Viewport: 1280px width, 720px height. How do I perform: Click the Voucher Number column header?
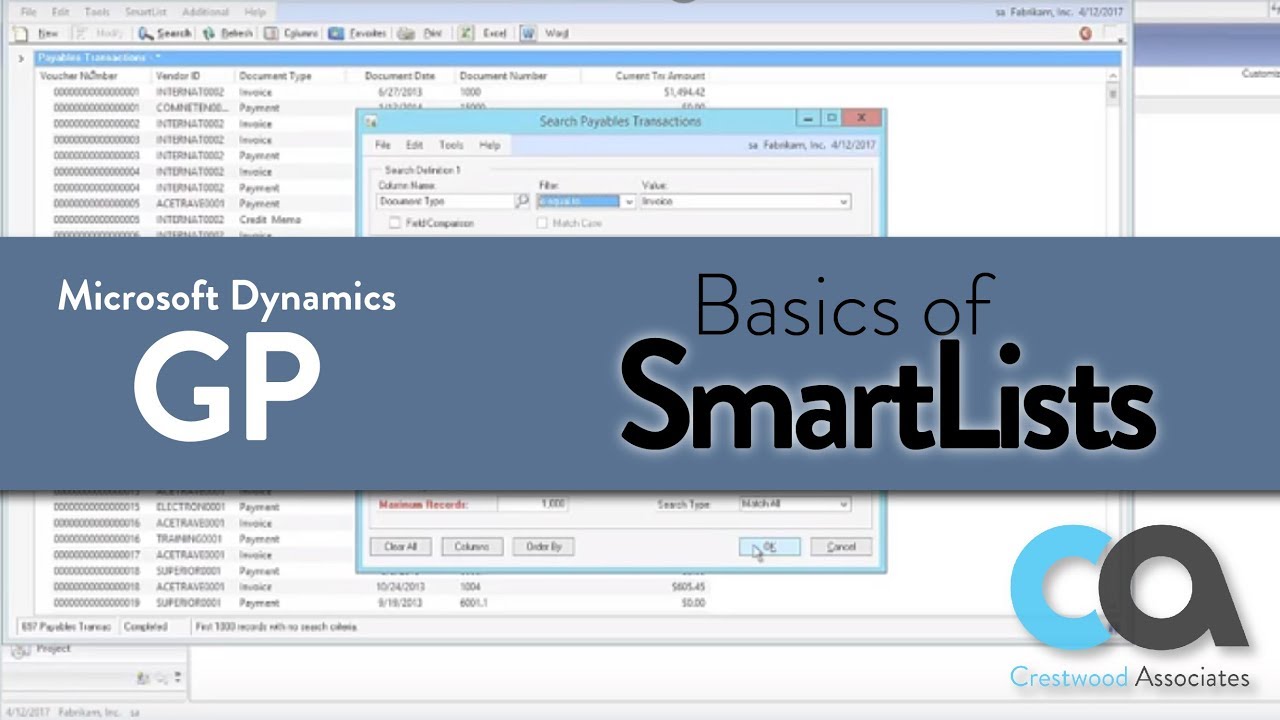pyautogui.click(x=78, y=76)
